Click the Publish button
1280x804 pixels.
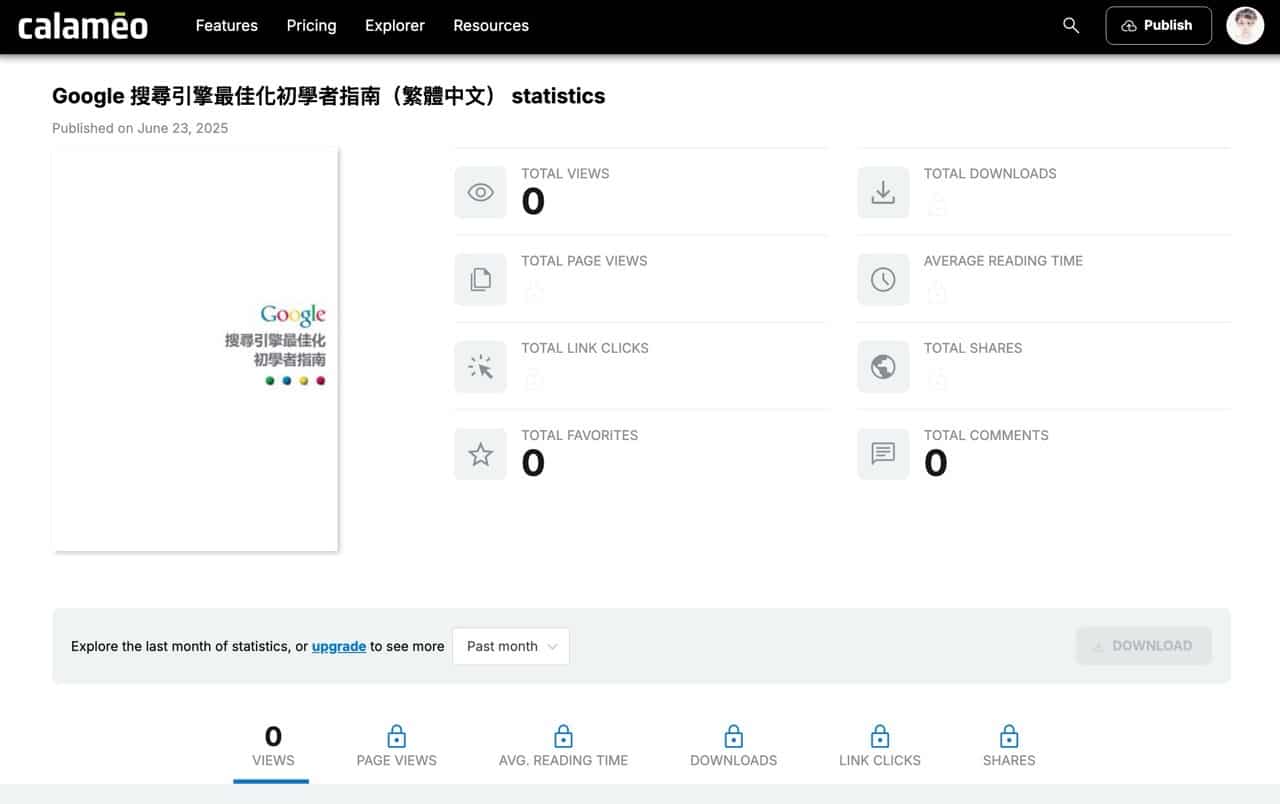(x=1158, y=26)
